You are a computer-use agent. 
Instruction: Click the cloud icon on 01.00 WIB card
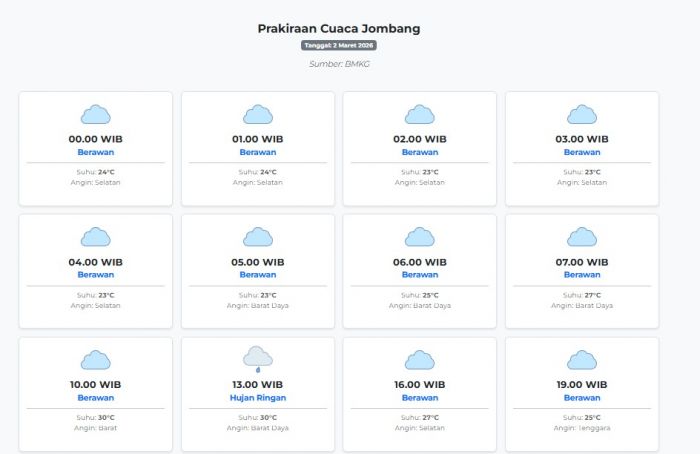[258, 115]
